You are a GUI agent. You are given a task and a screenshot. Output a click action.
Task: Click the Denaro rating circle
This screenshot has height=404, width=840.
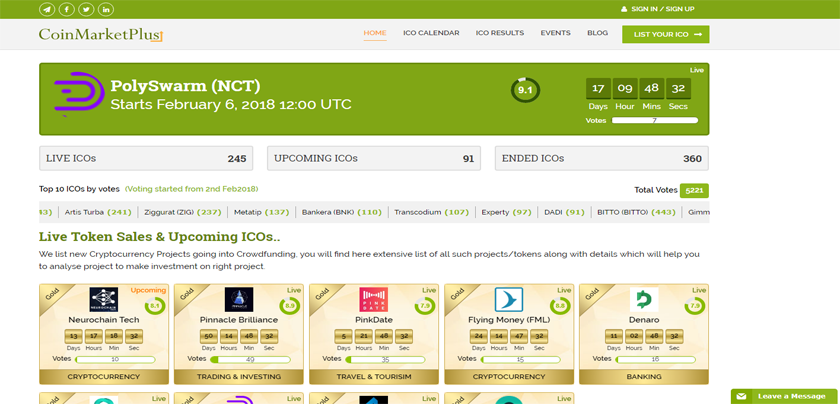point(695,306)
